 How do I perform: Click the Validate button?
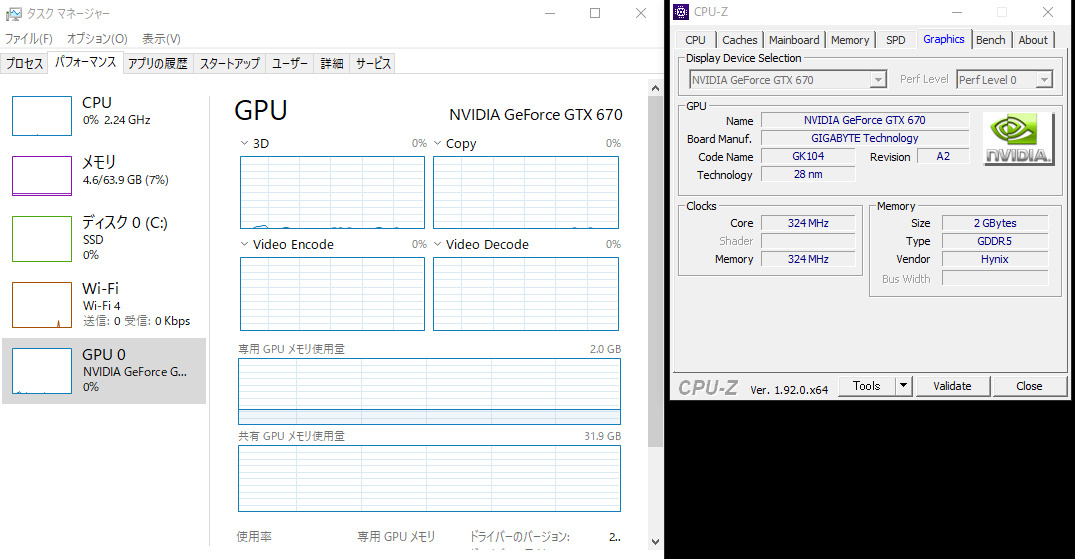click(x=952, y=386)
